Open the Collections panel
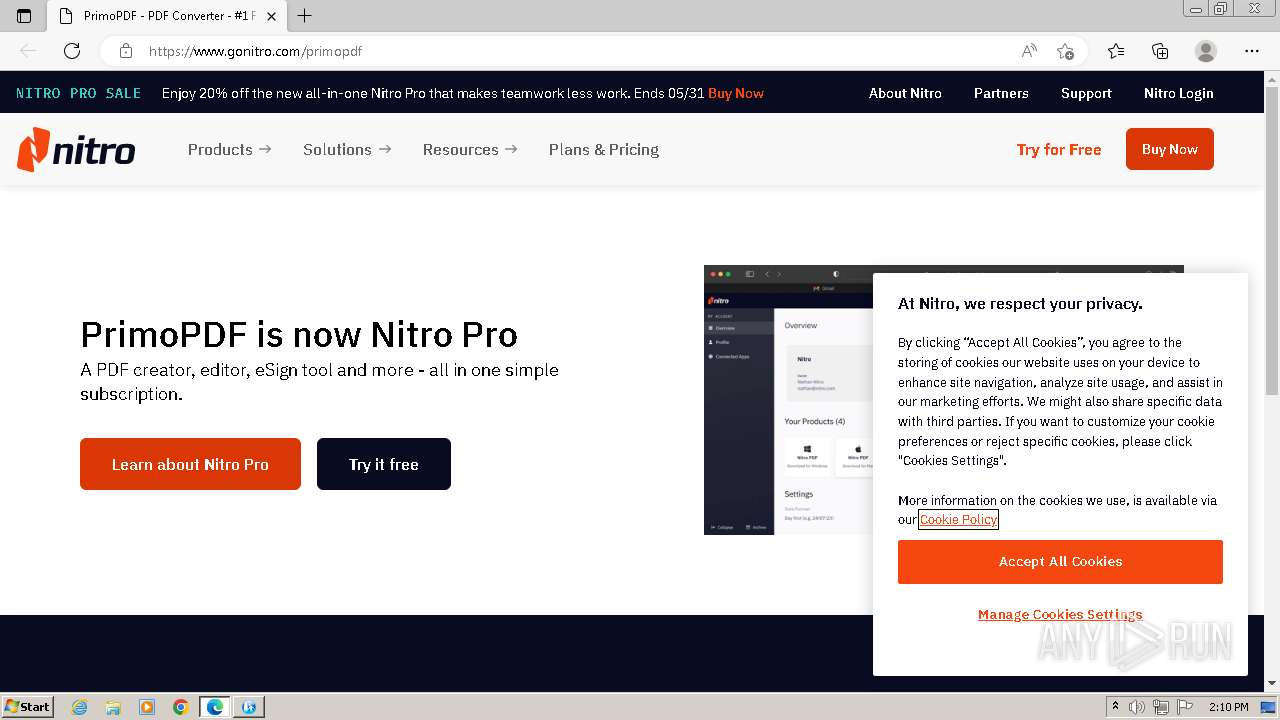 coord(1160,51)
